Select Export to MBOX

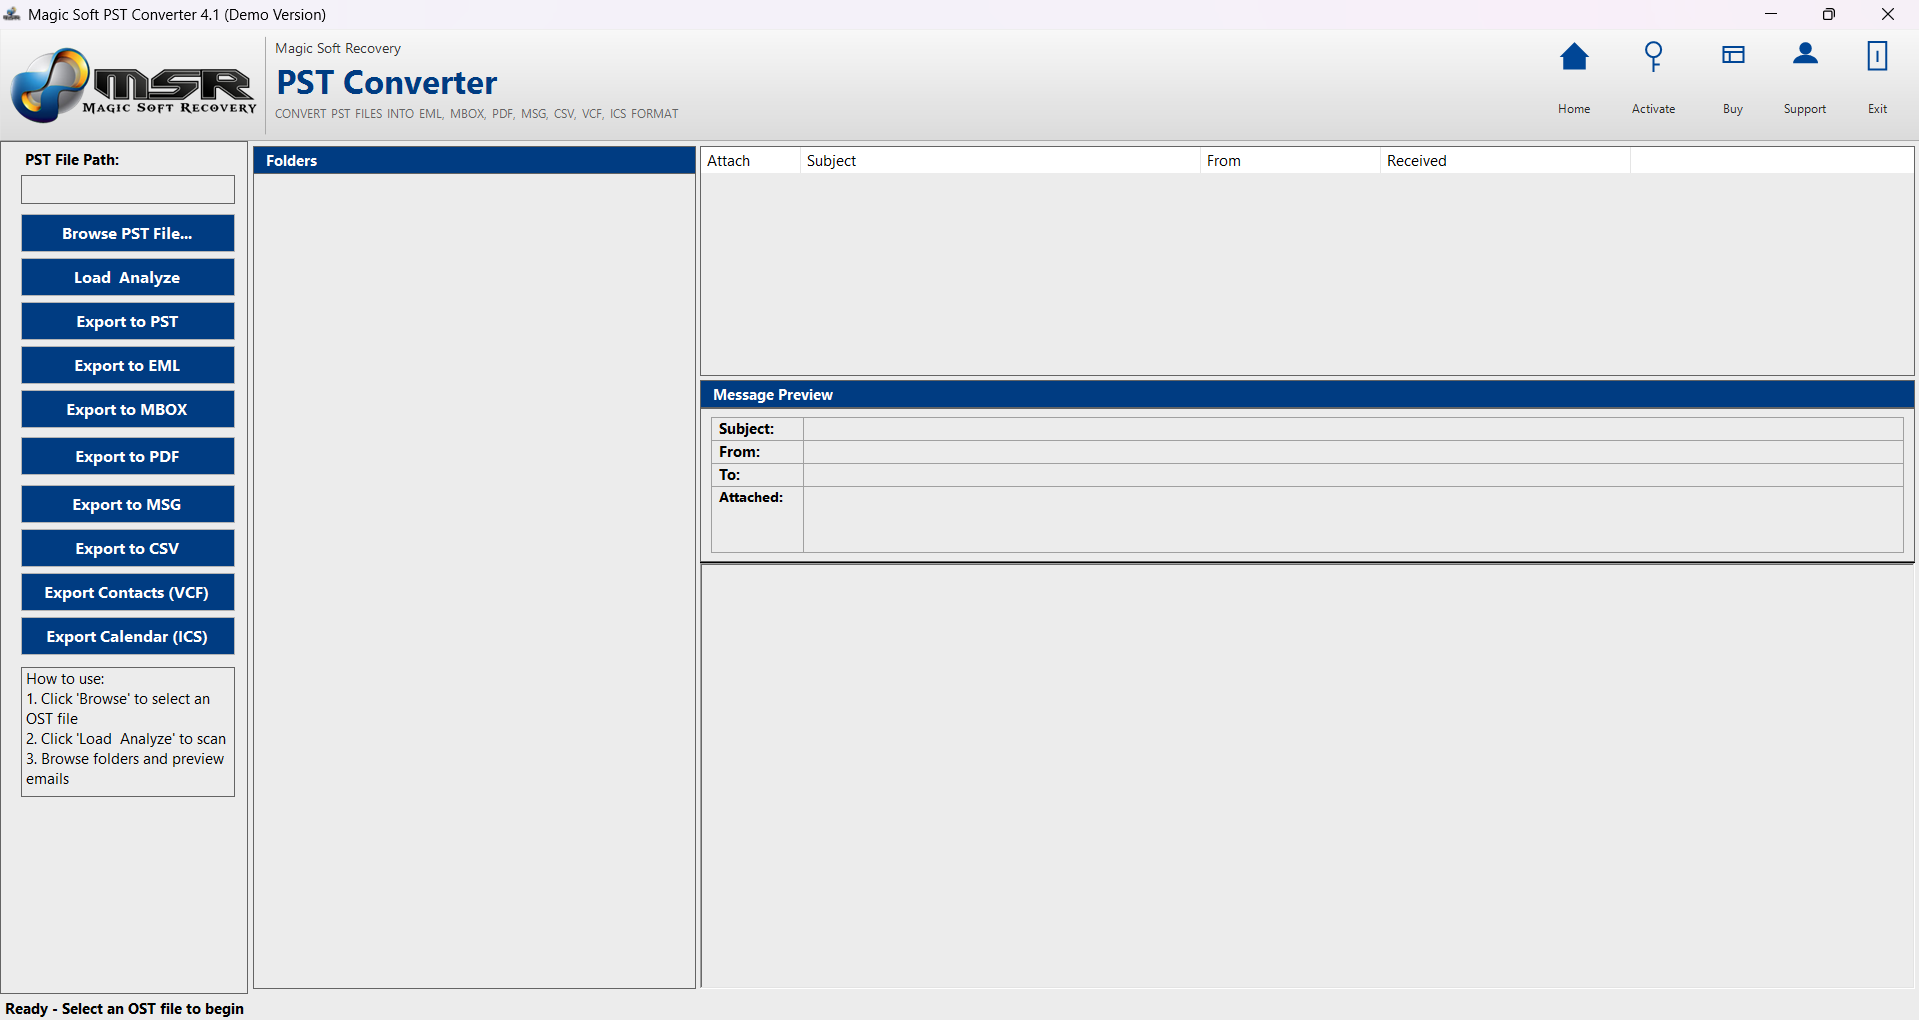click(x=128, y=409)
